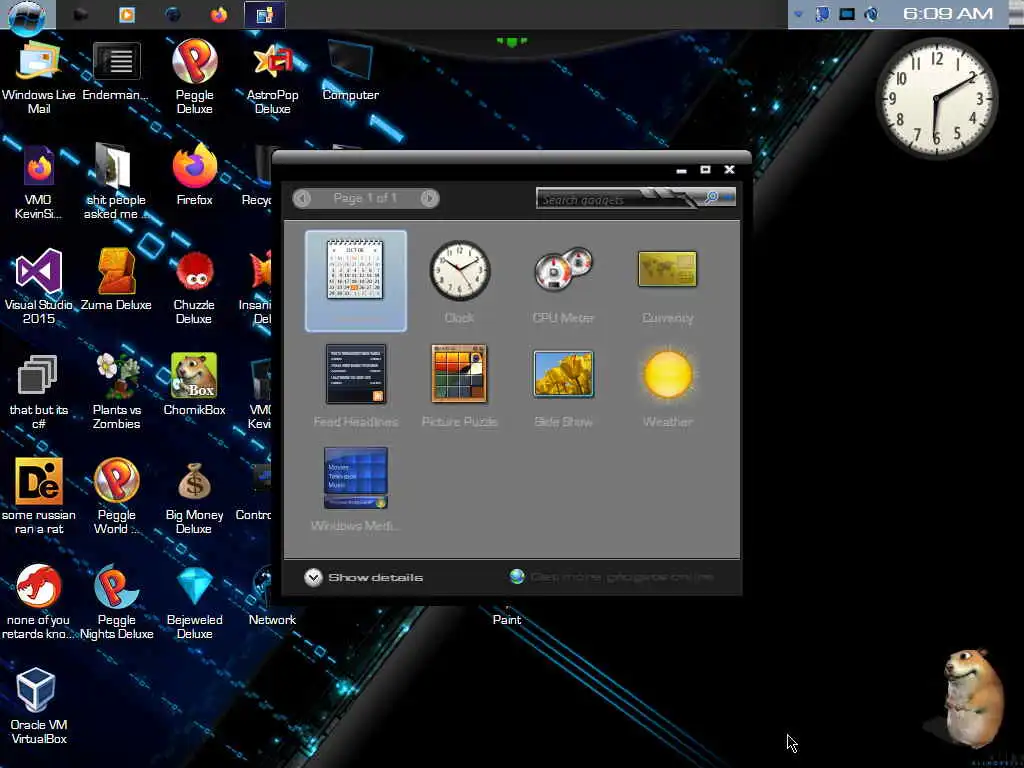Maximize the gadget gallery window
Viewport: 1024px width, 768px height.
(x=705, y=169)
